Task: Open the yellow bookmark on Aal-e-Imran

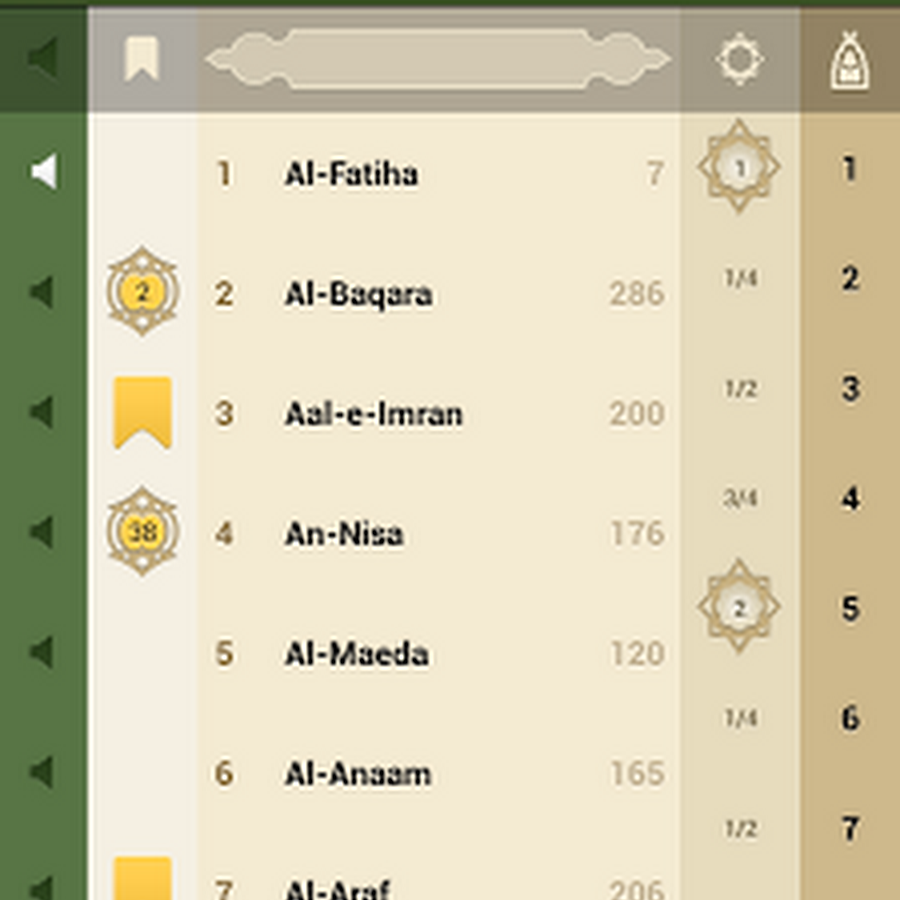Action: coord(142,412)
